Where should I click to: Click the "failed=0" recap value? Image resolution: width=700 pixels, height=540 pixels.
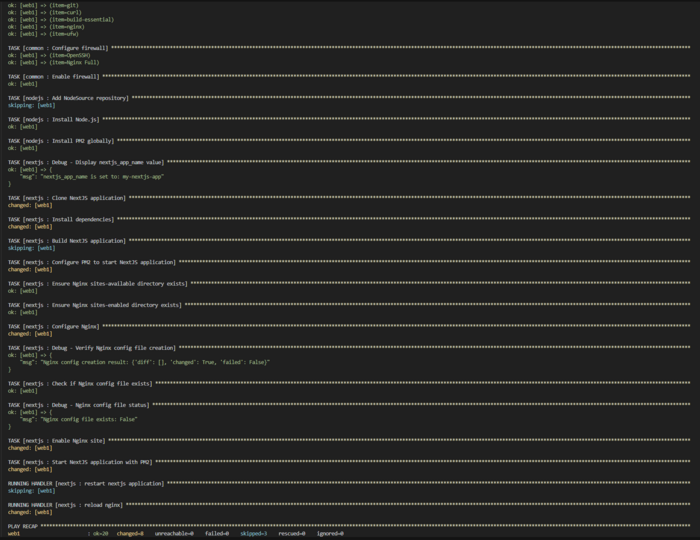click(x=217, y=534)
